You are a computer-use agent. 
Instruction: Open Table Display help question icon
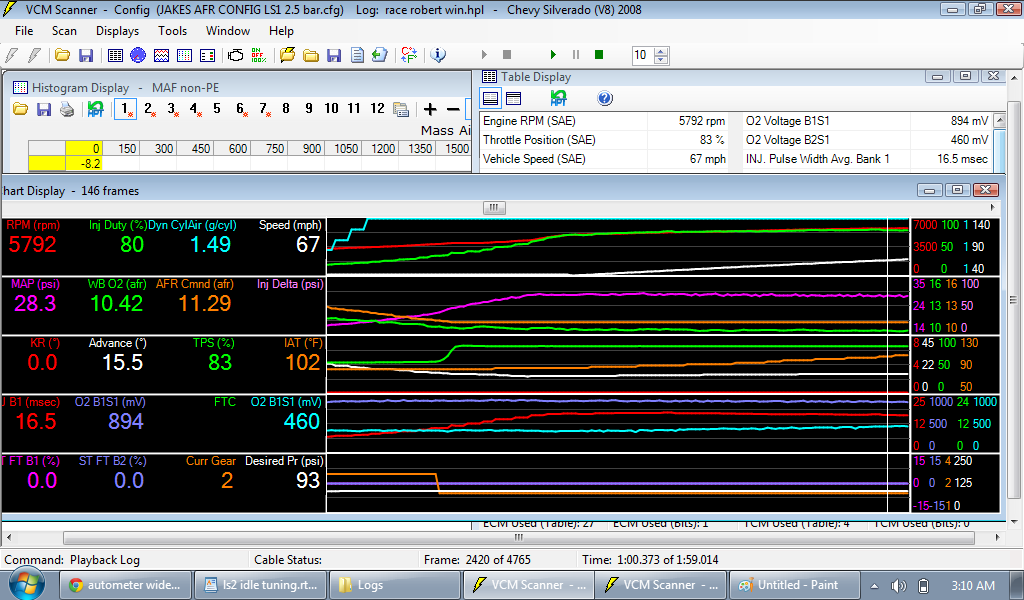[605, 99]
